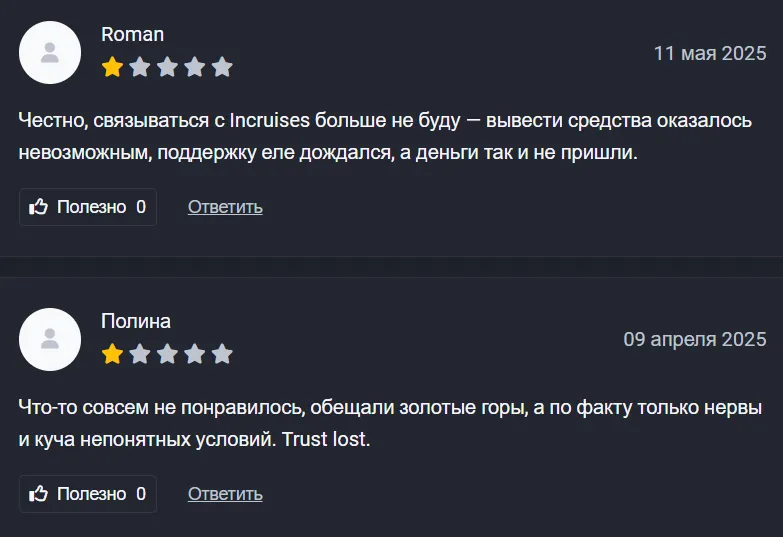Click Полина's profile avatar icon

tap(50, 339)
